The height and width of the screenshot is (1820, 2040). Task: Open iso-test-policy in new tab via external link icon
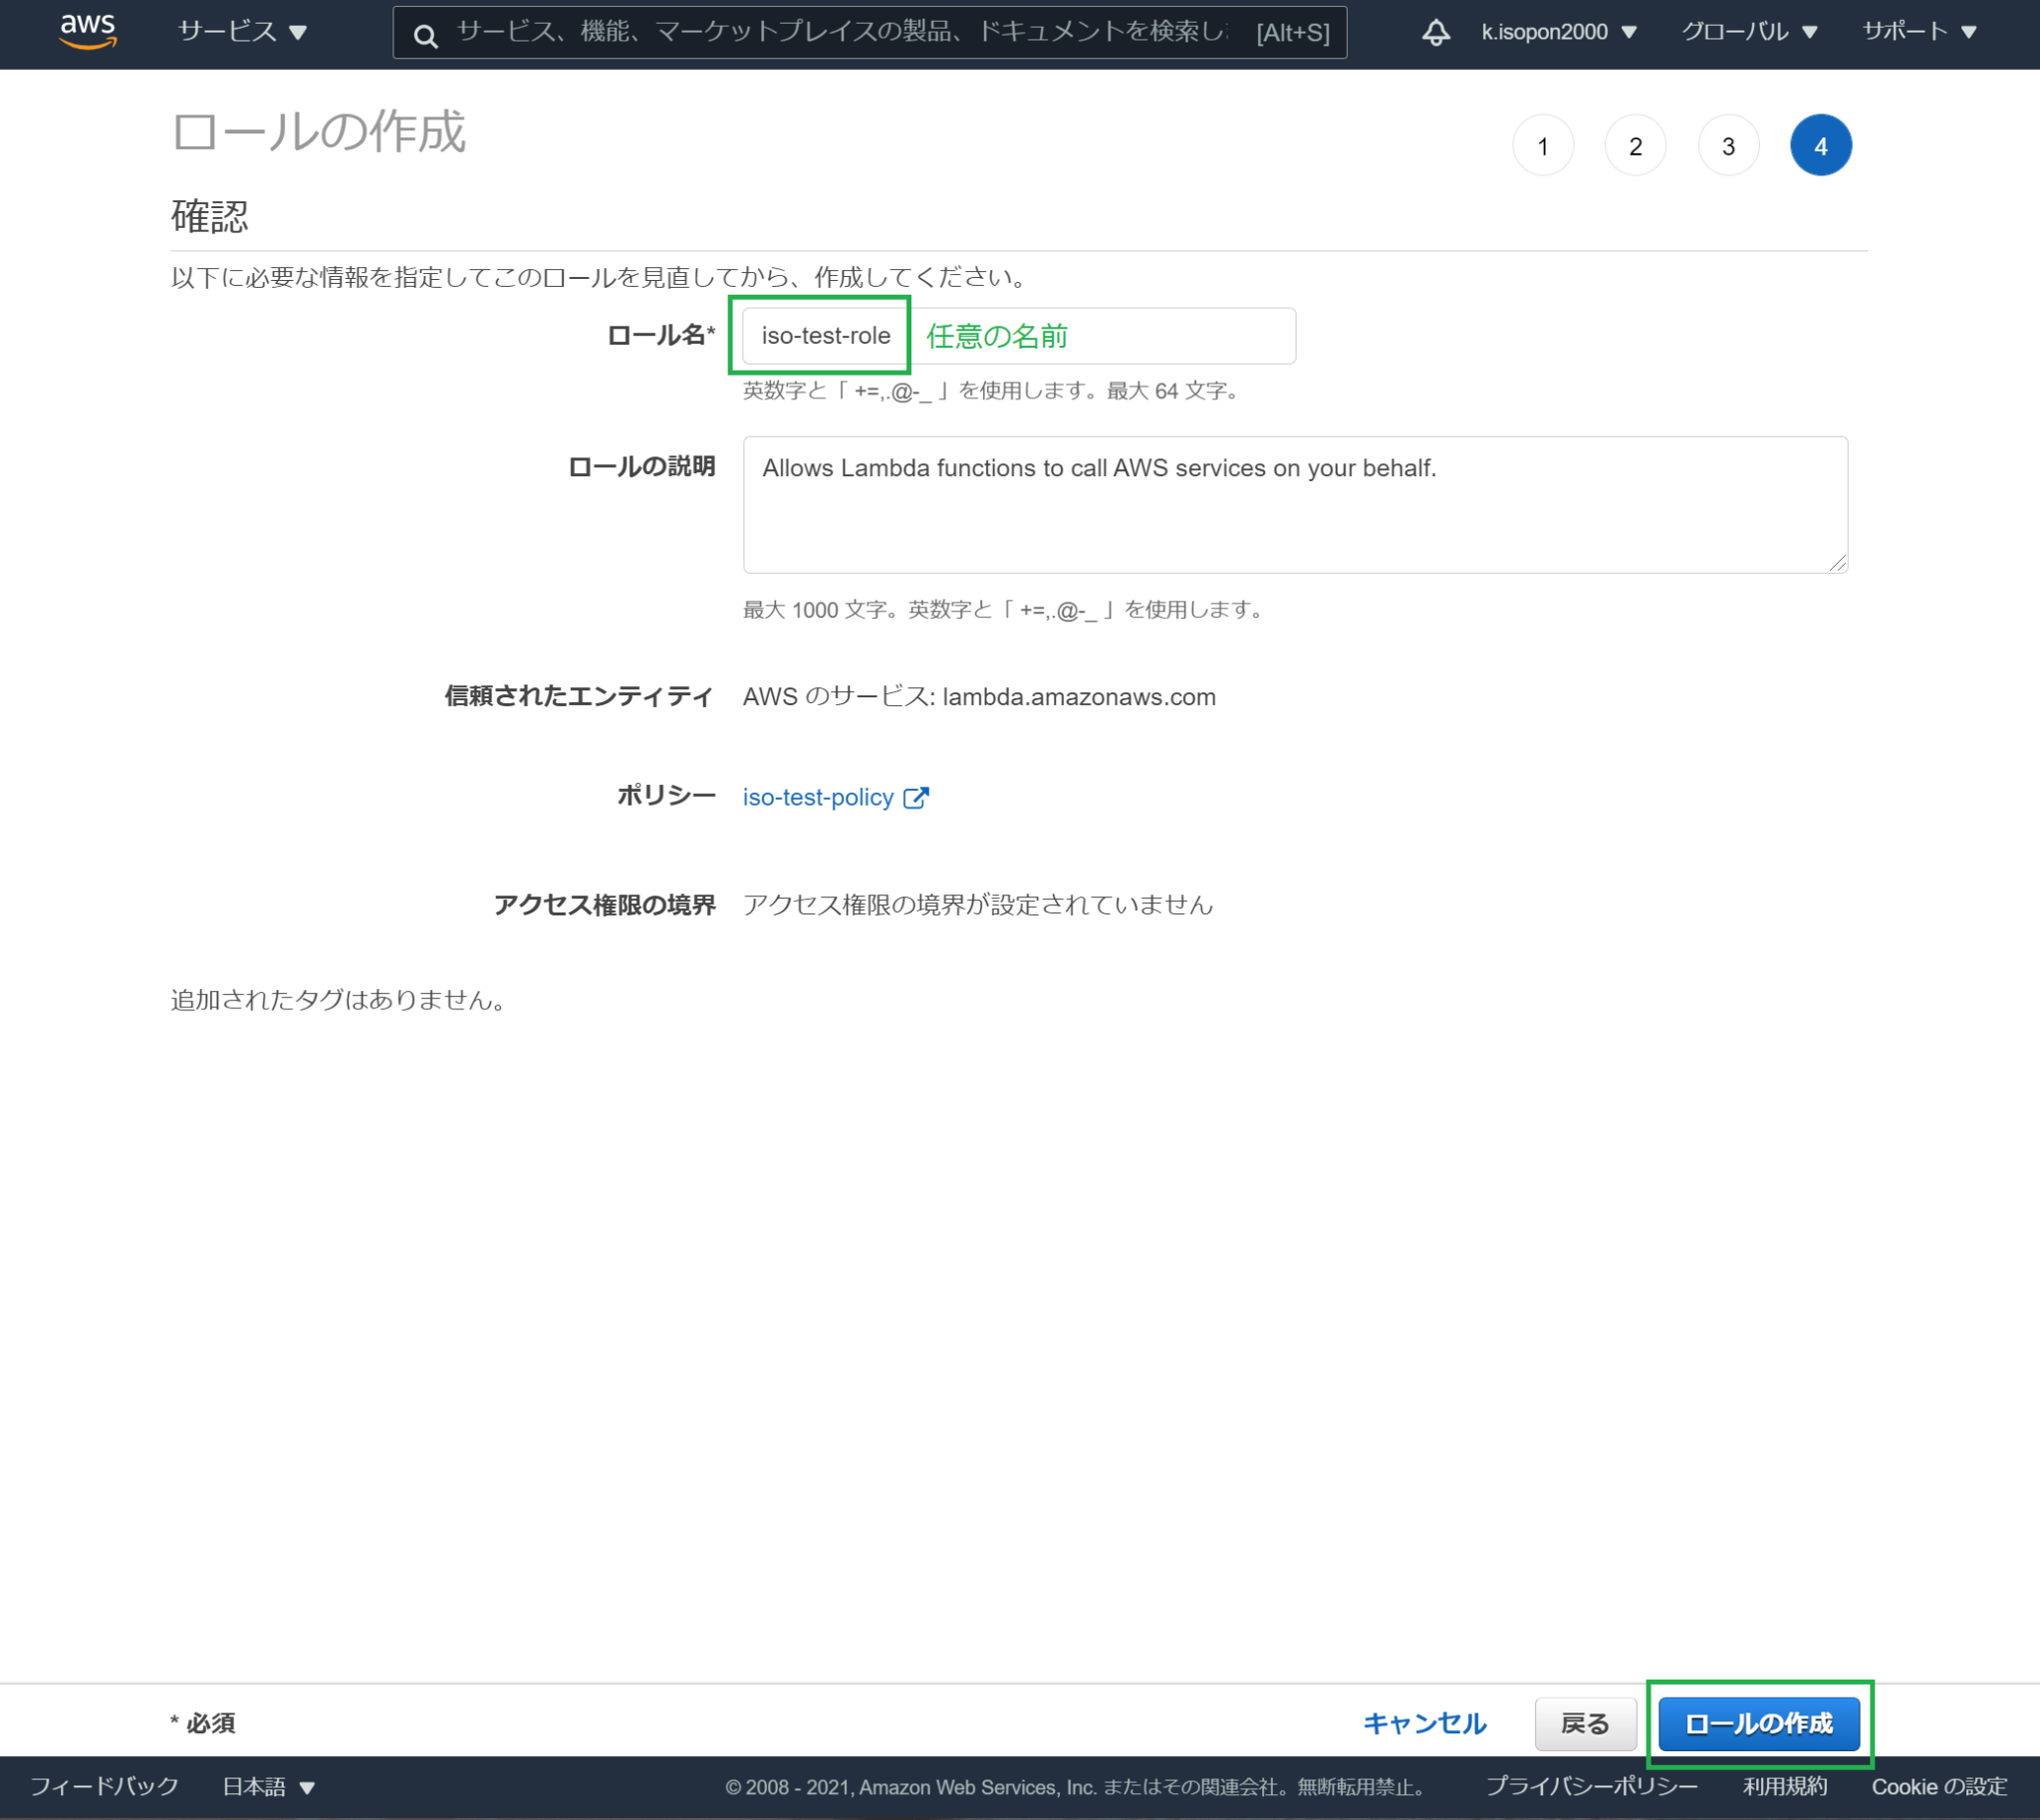click(x=917, y=797)
